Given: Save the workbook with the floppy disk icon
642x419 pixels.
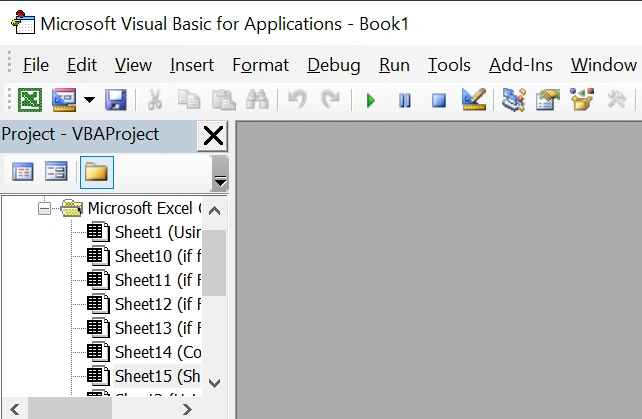Looking at the screenshot, I should coord(115,100).
